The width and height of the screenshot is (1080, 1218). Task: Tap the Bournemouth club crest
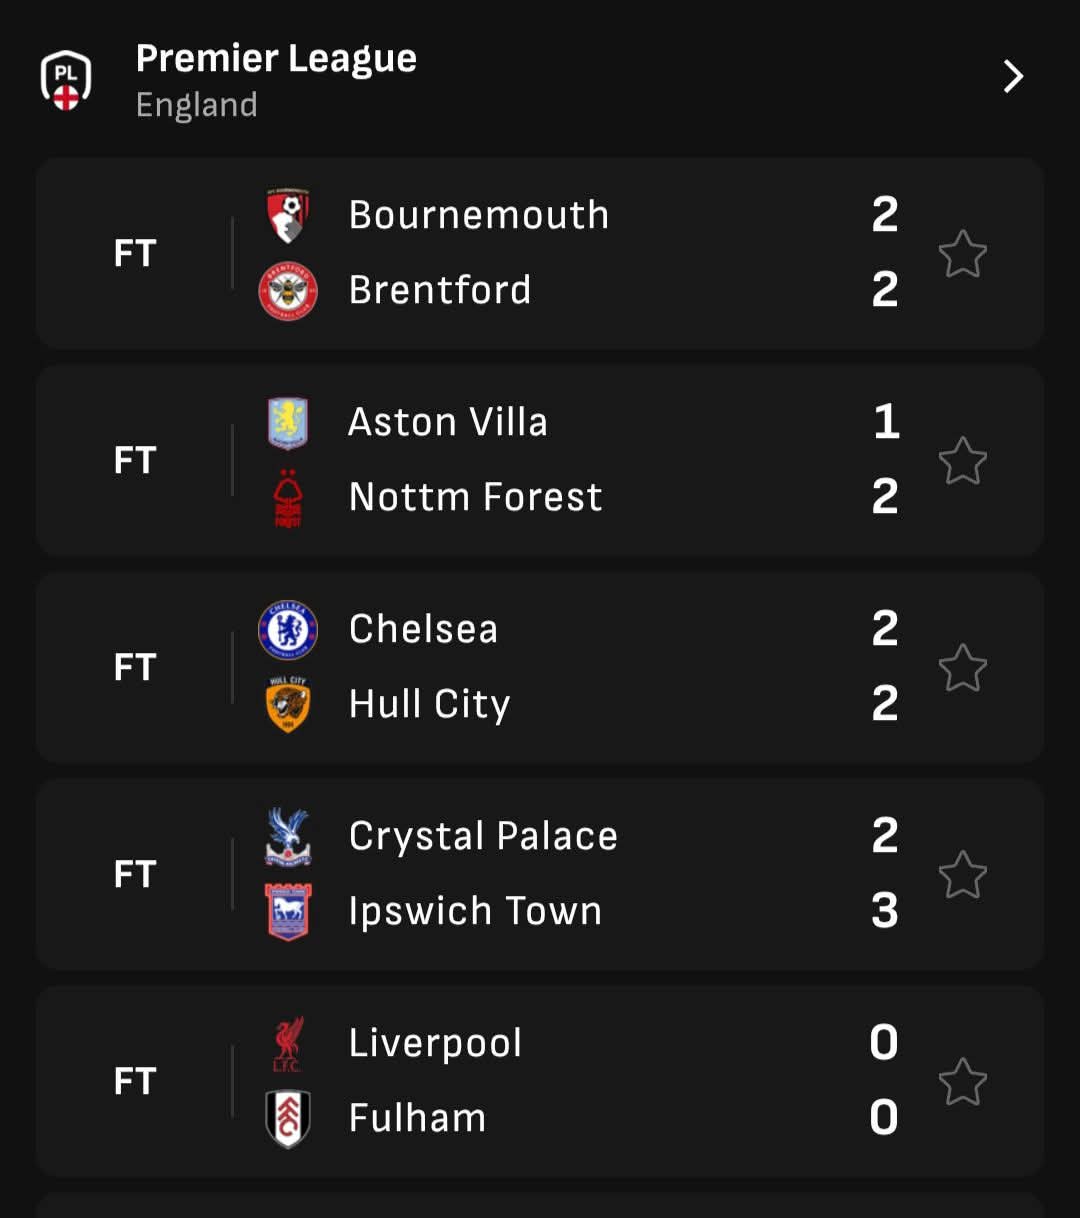click(288, 215)
